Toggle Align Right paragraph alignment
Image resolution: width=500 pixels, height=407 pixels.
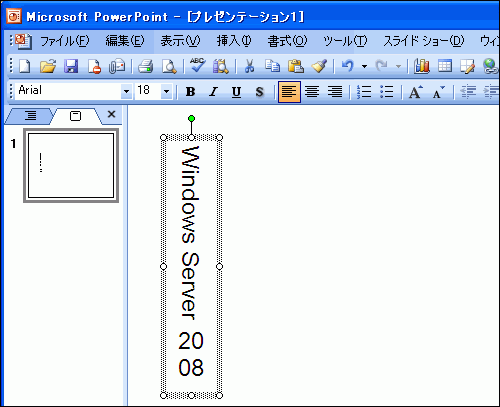click(x=335, y=92)
